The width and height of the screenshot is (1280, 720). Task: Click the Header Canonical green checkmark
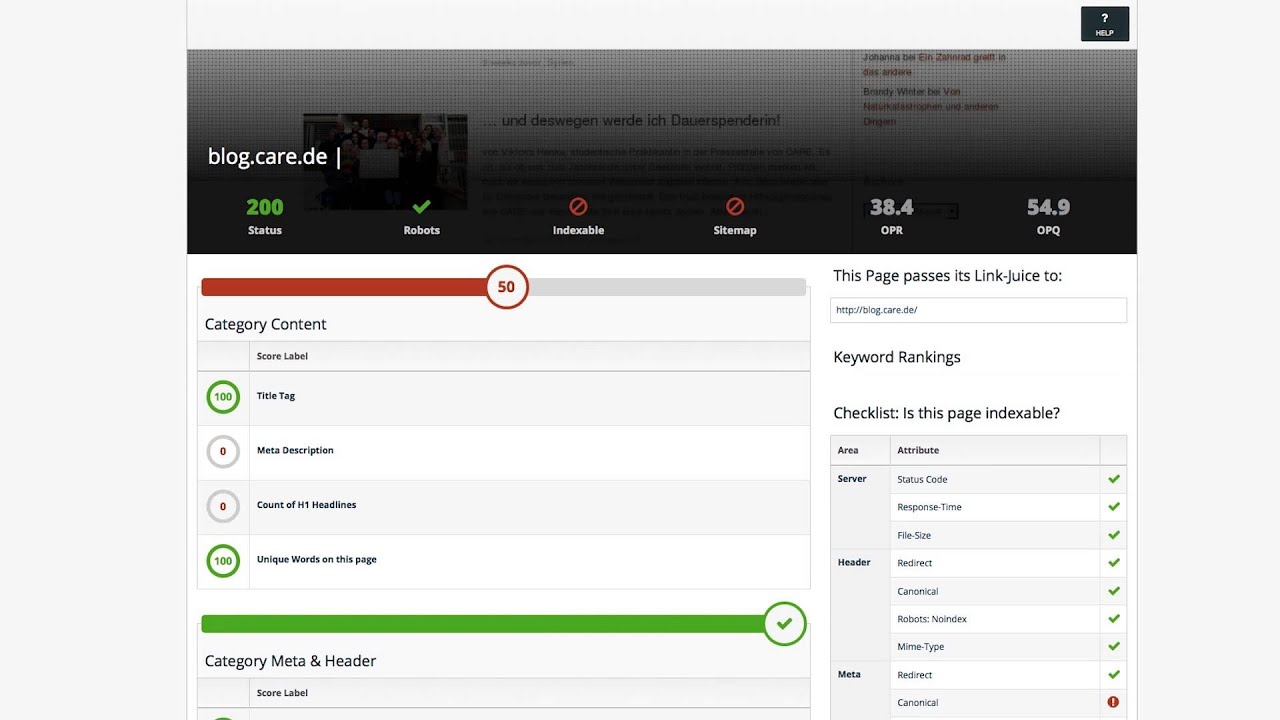pyautogui.click(x=1113, y=591)
